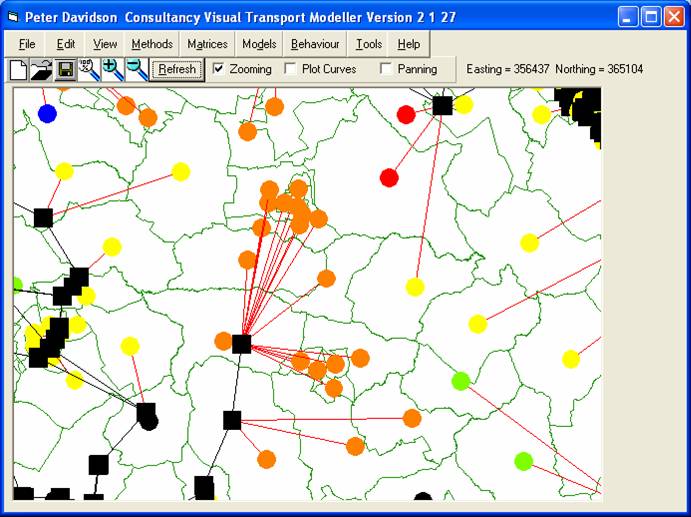Open the Behaviour menu
The height and width of the screenshot is (517, 691).
(315, 44)
